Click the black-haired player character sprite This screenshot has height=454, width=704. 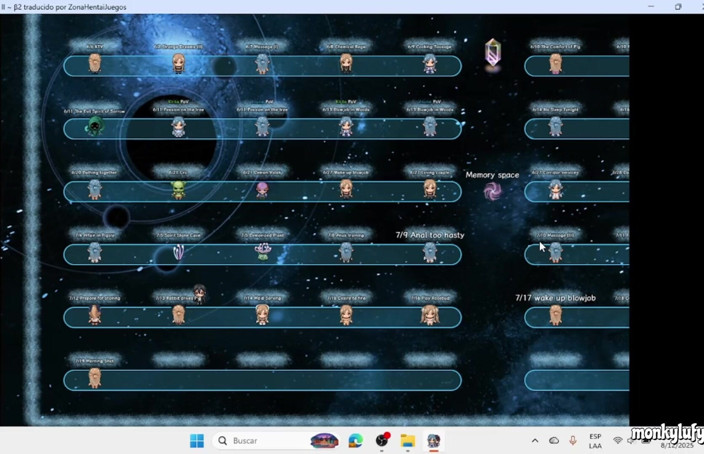click(x=199, y=293)
